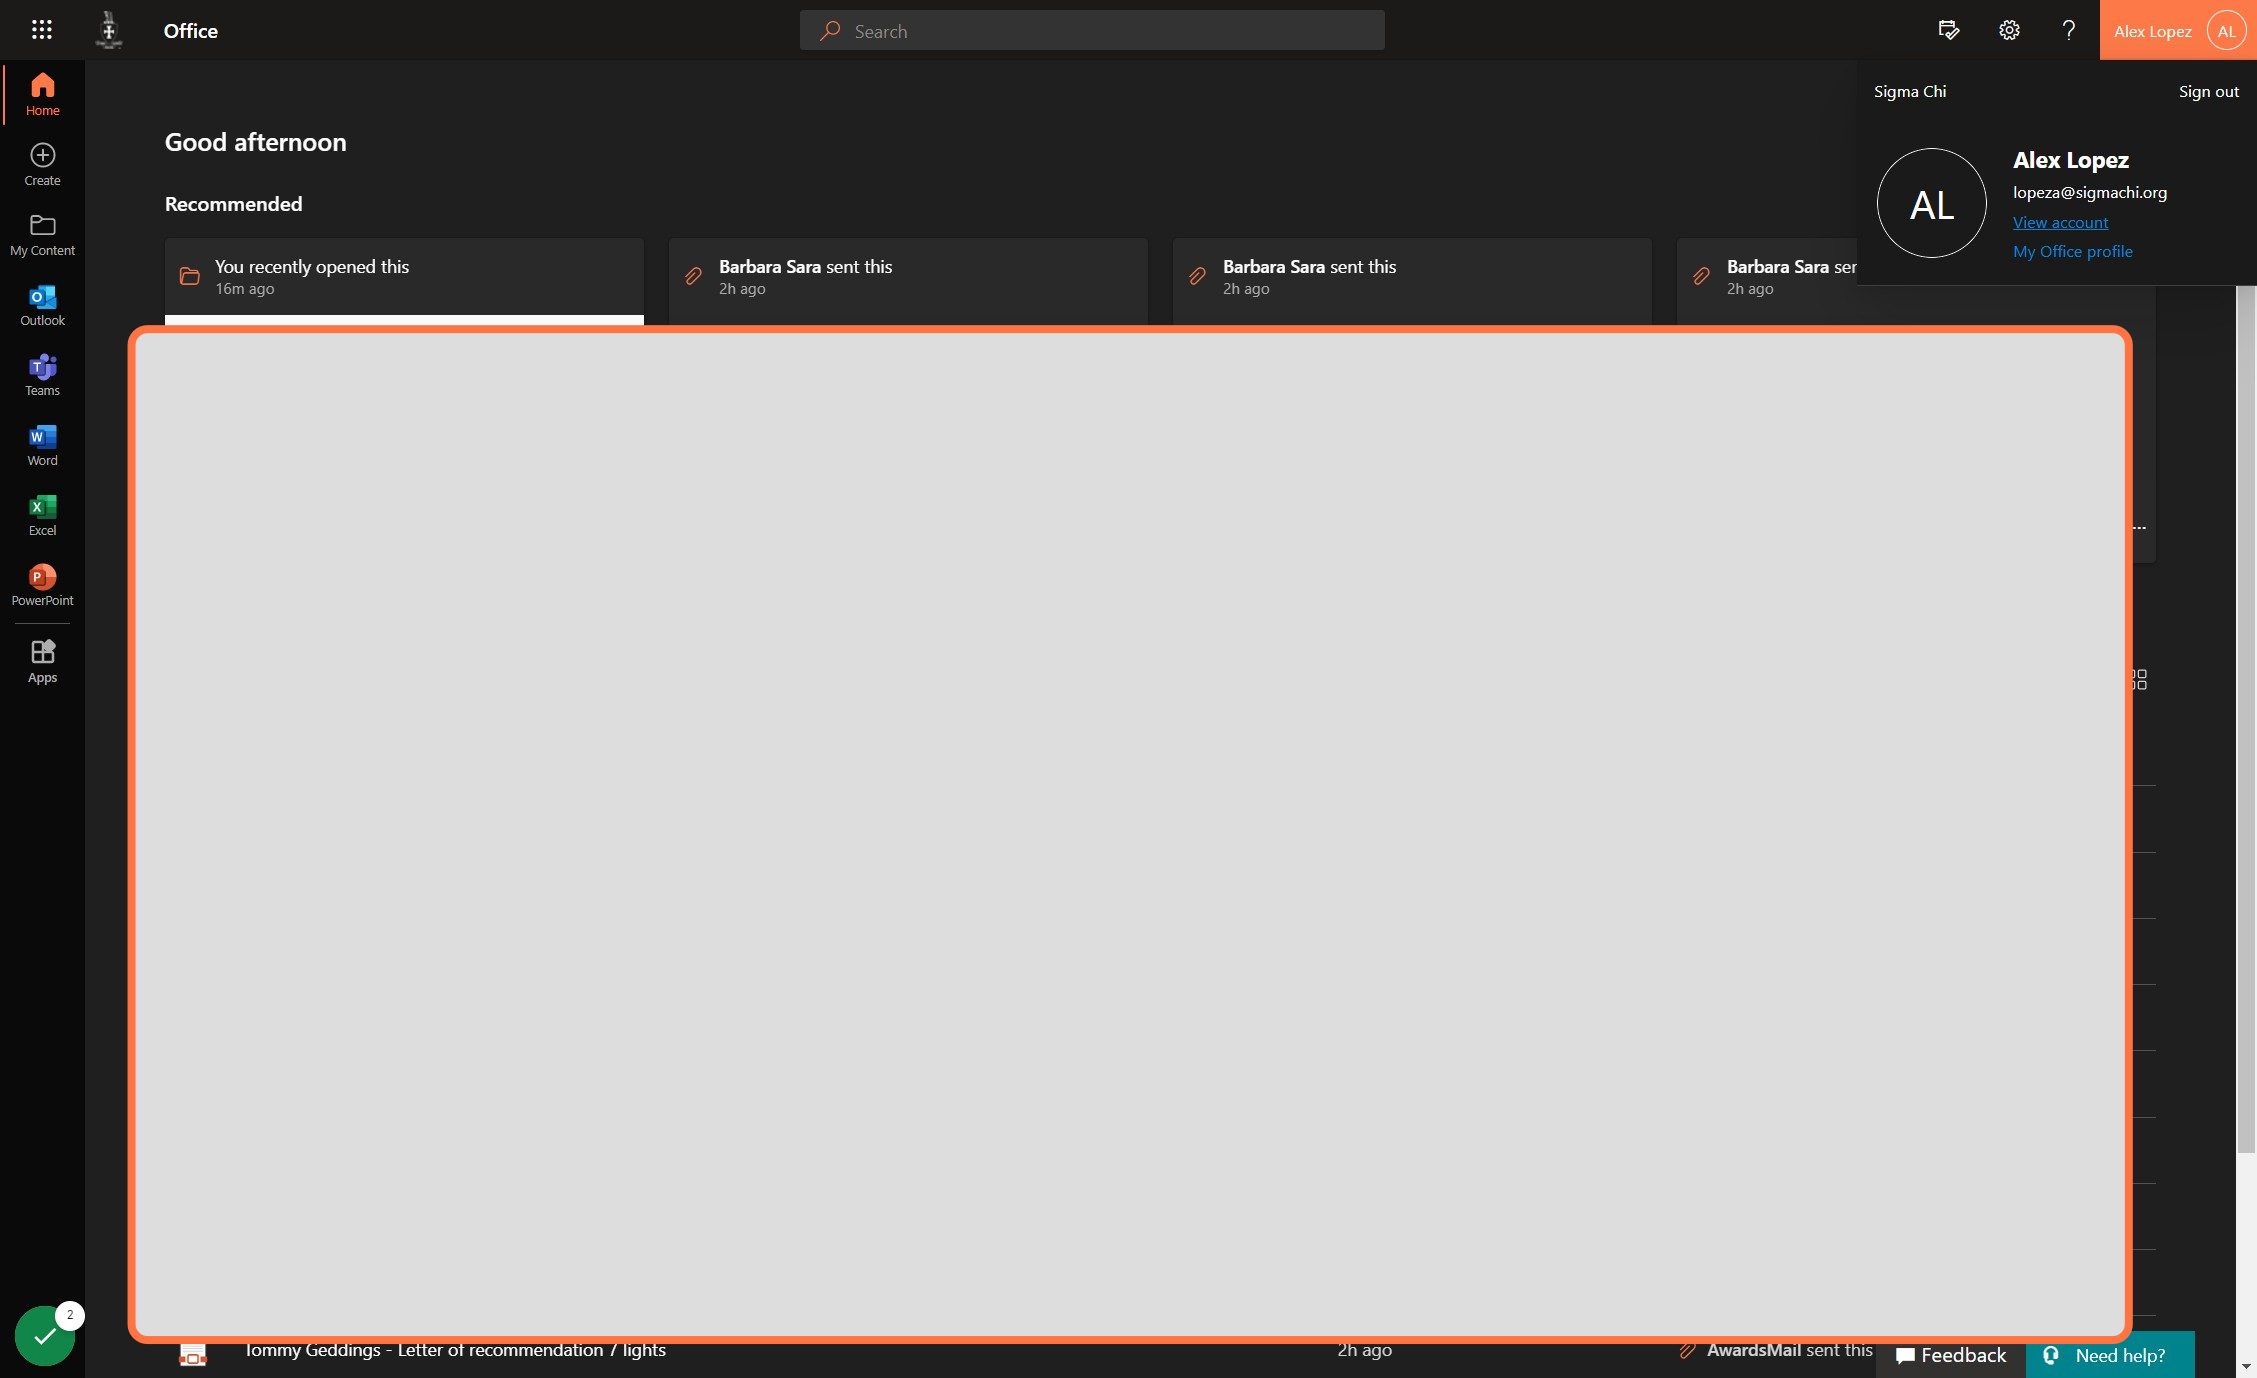Click the Need help? button
Viewport: 2257px width, 1378px height.
coord(2110,1355)
